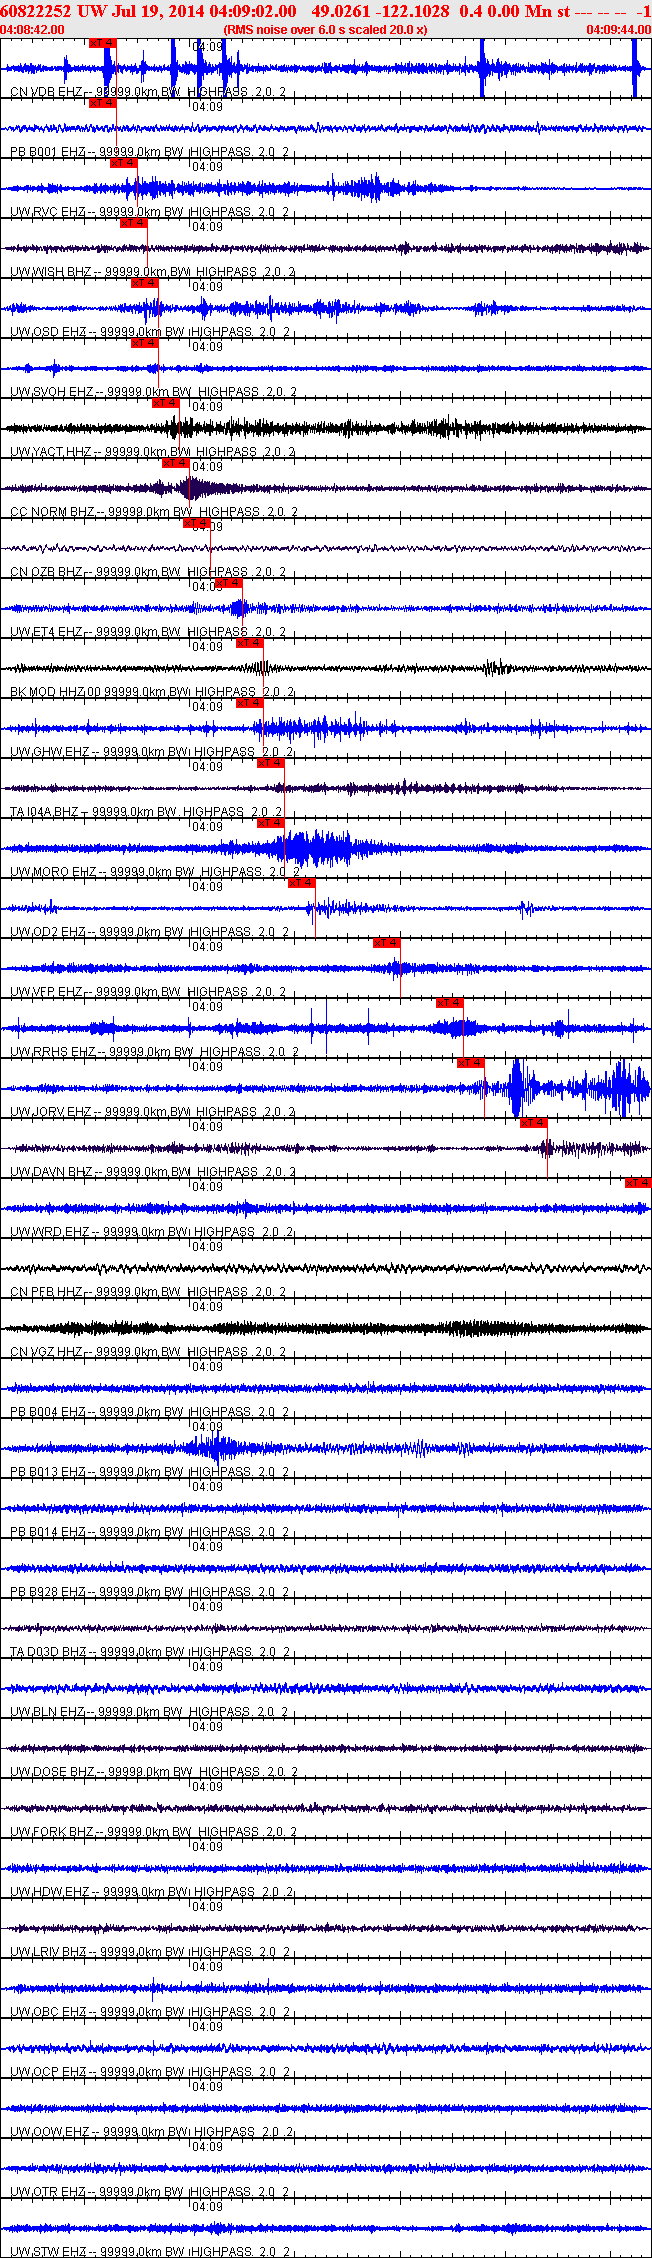Image resolution: width=652 pixels, height=2258 pixels.
Task: Select the CN.OZB BHZ station label
Action: [x=47, y=572]
